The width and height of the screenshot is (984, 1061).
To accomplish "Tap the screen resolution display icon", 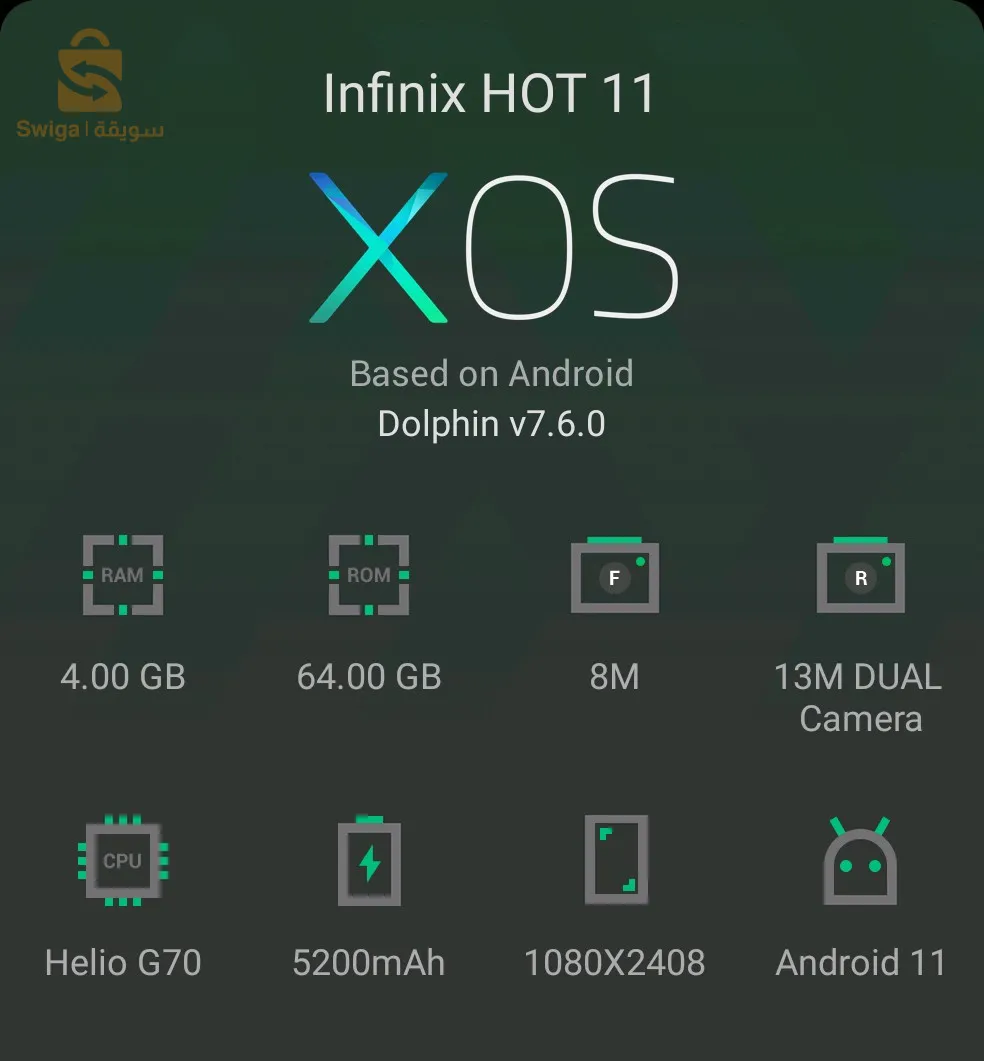I will [616, 859].
